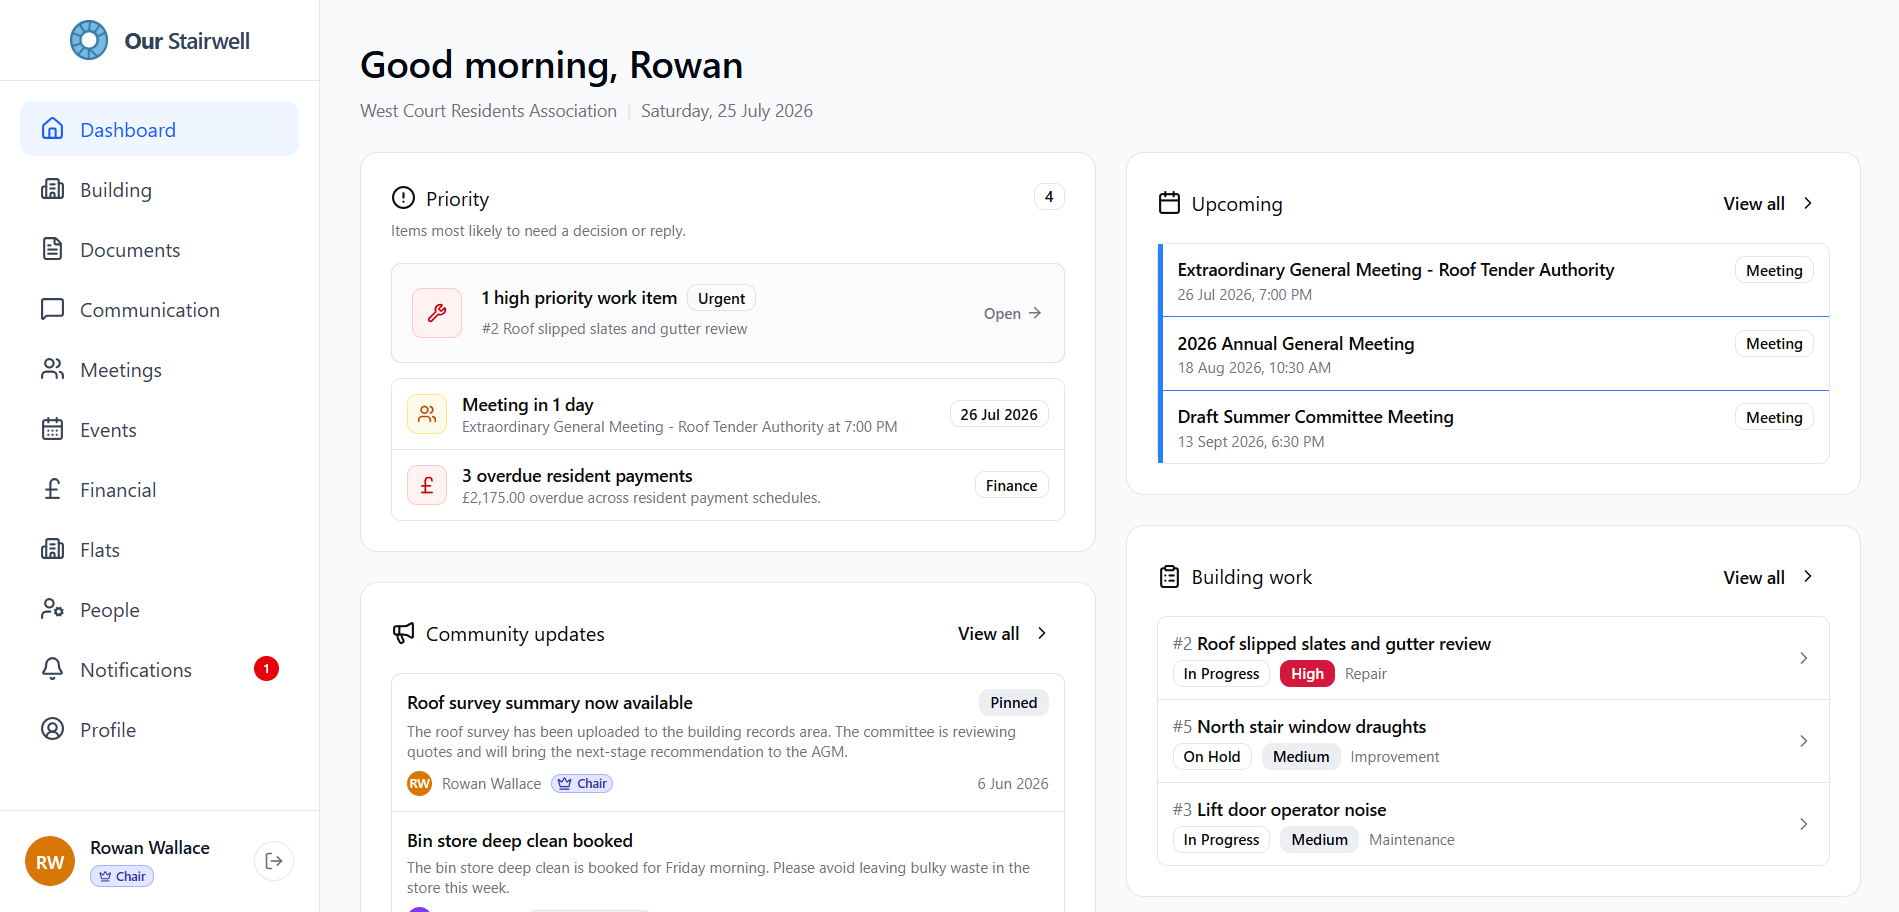The height and width of the screenshot is (912, 1899).
Task: Click the arrow next to Building work View all
Action: pyautogui.click(x=1807, y=577)
